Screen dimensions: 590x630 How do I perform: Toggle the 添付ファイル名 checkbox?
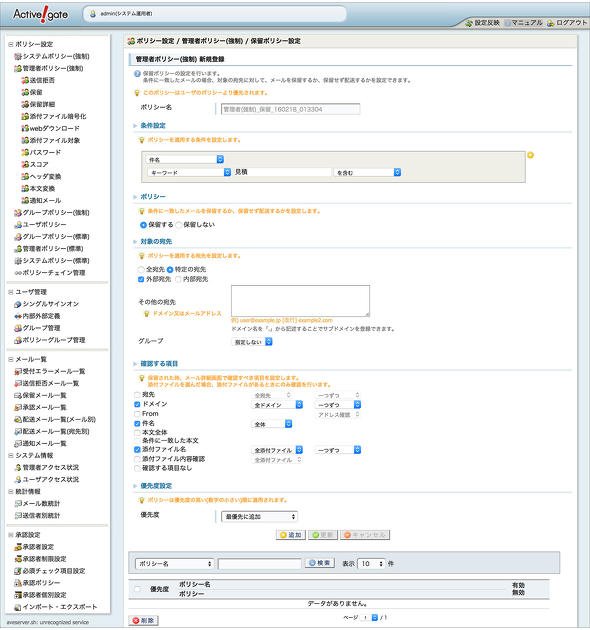pyautogui.click(x=137, y=450)
